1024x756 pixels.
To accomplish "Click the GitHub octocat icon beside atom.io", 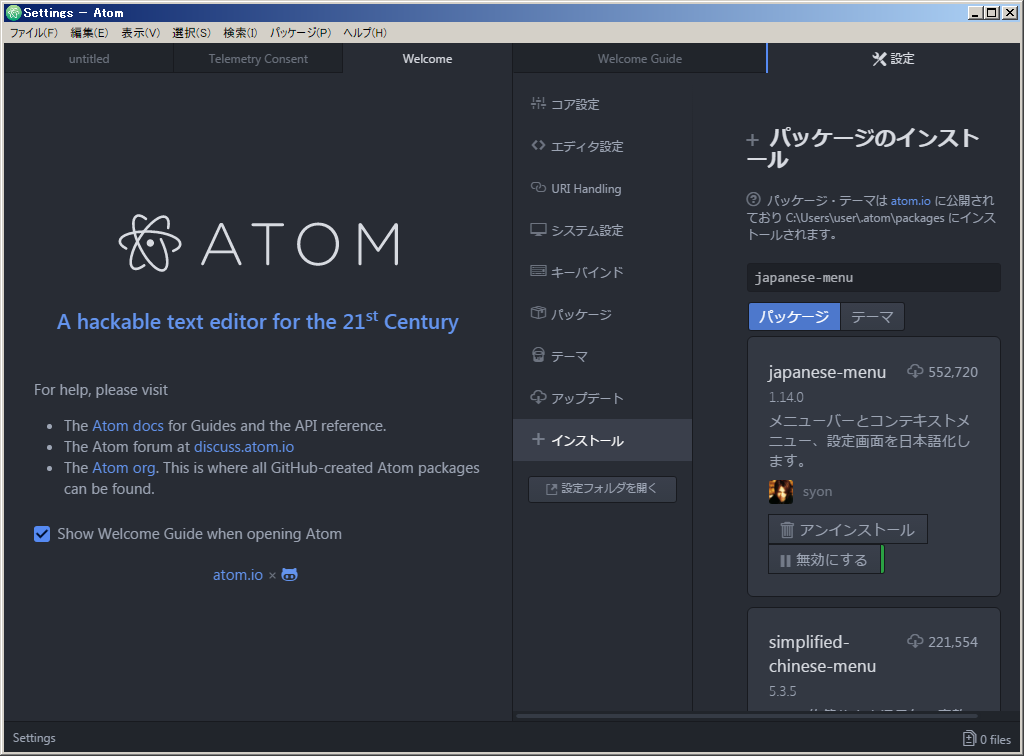I will point(289,575).
